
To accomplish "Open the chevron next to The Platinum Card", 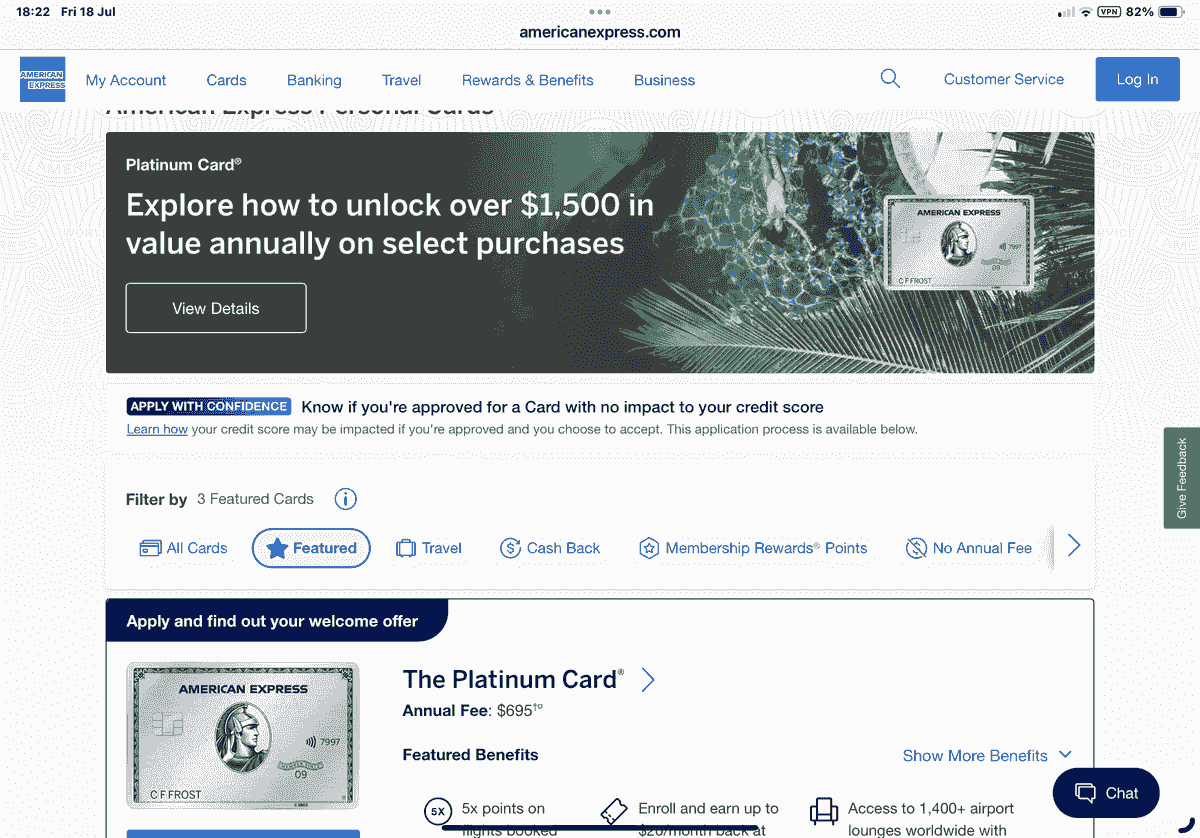I will click(647, 681).
